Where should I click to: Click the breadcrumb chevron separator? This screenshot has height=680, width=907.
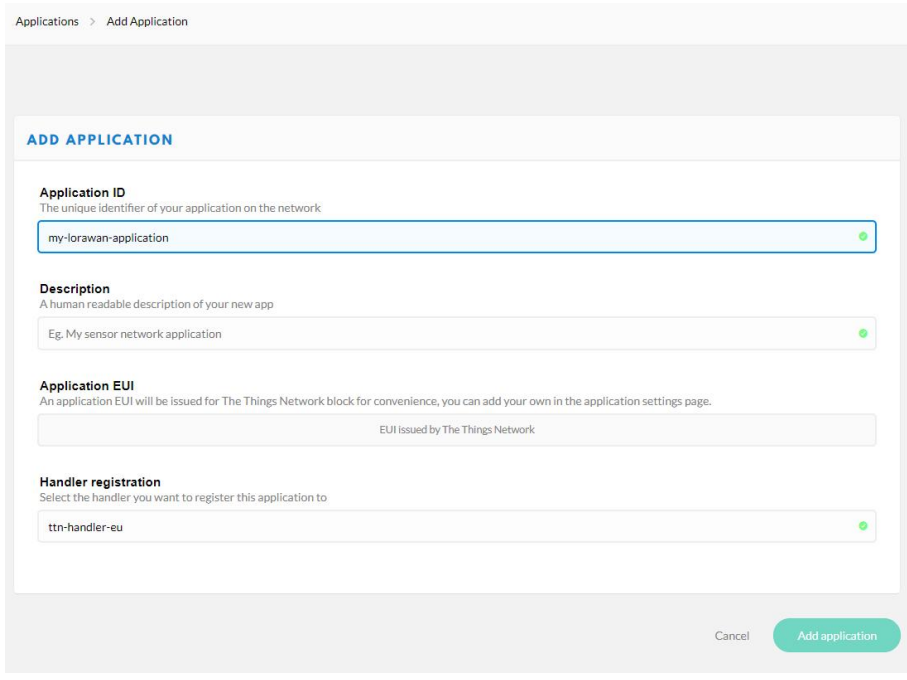[x=92, y=22]
